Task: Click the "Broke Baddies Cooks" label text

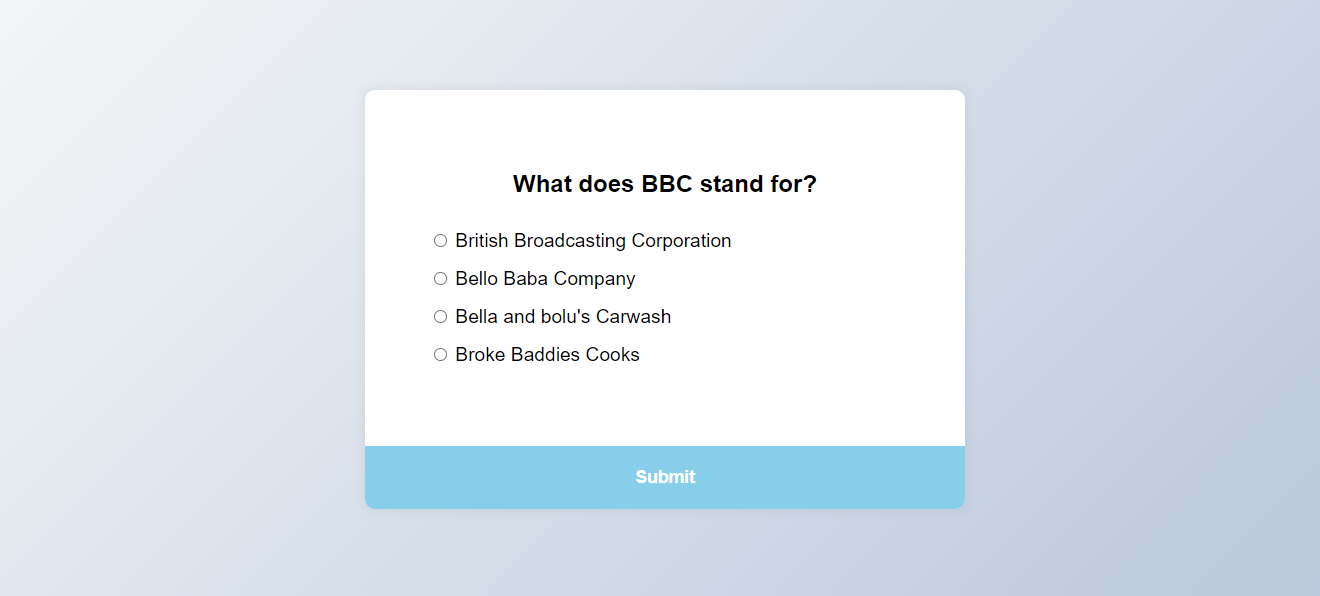Action: coord(547,355)
